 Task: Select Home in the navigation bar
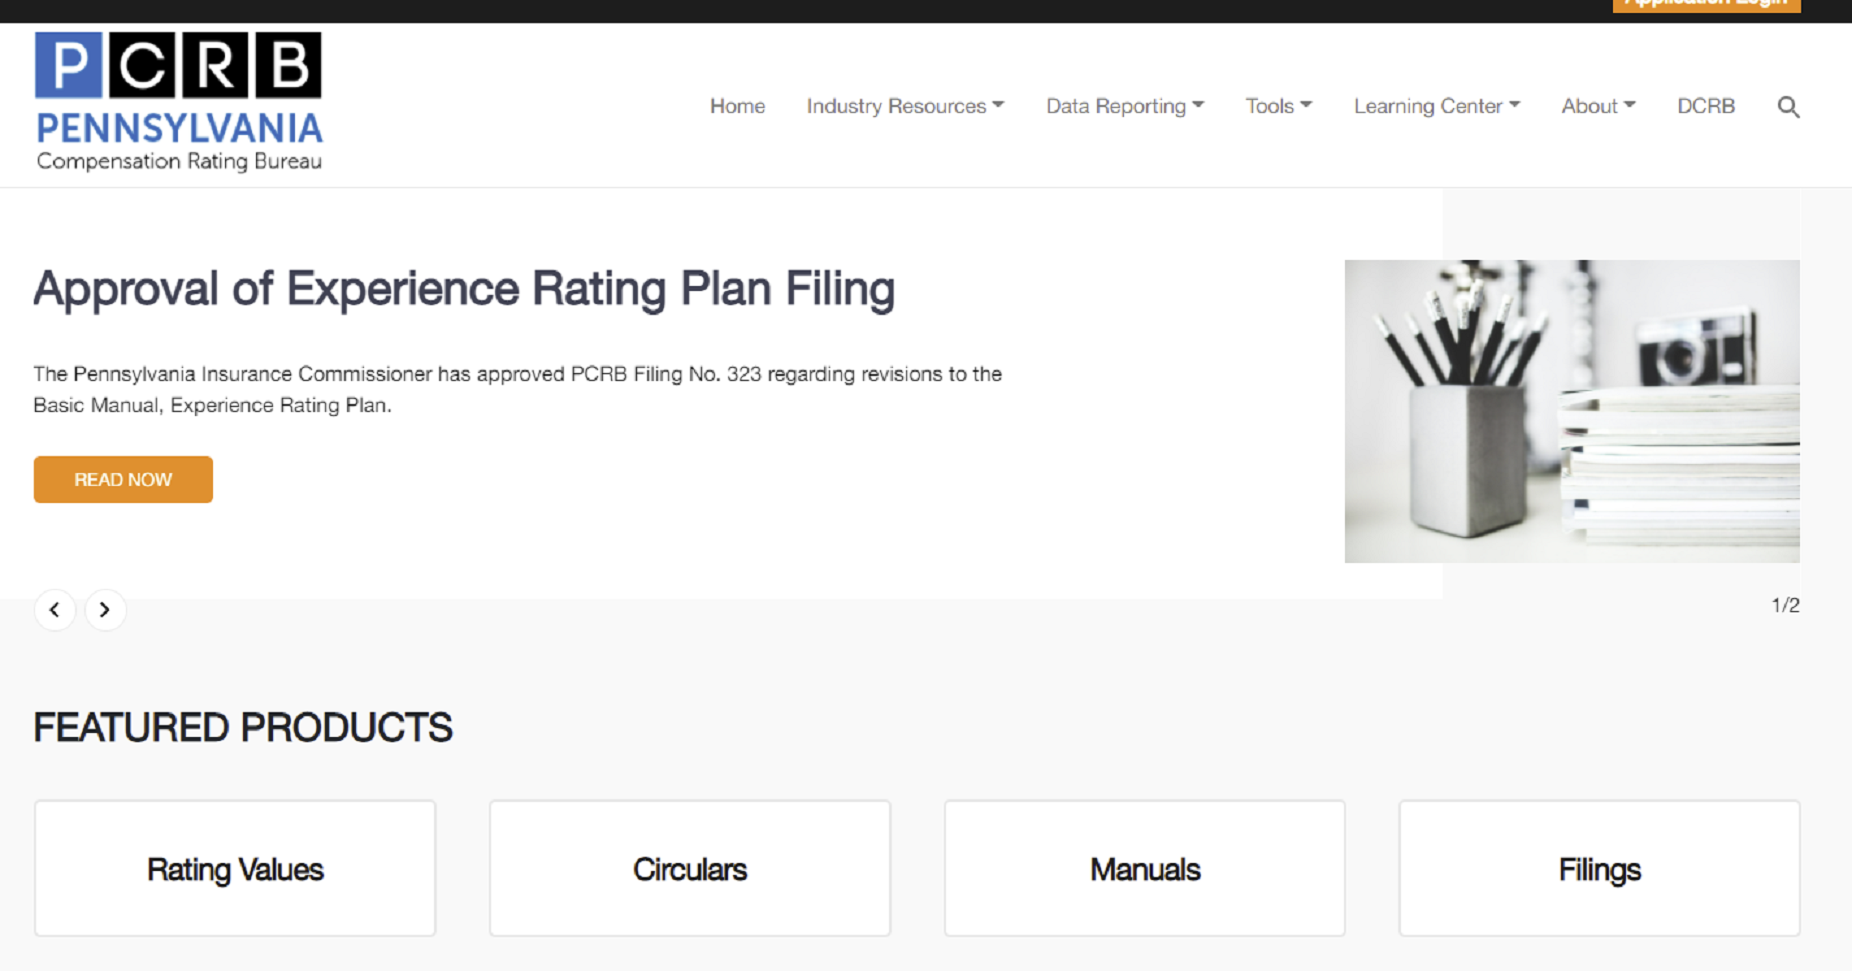[x=737, y=106]
